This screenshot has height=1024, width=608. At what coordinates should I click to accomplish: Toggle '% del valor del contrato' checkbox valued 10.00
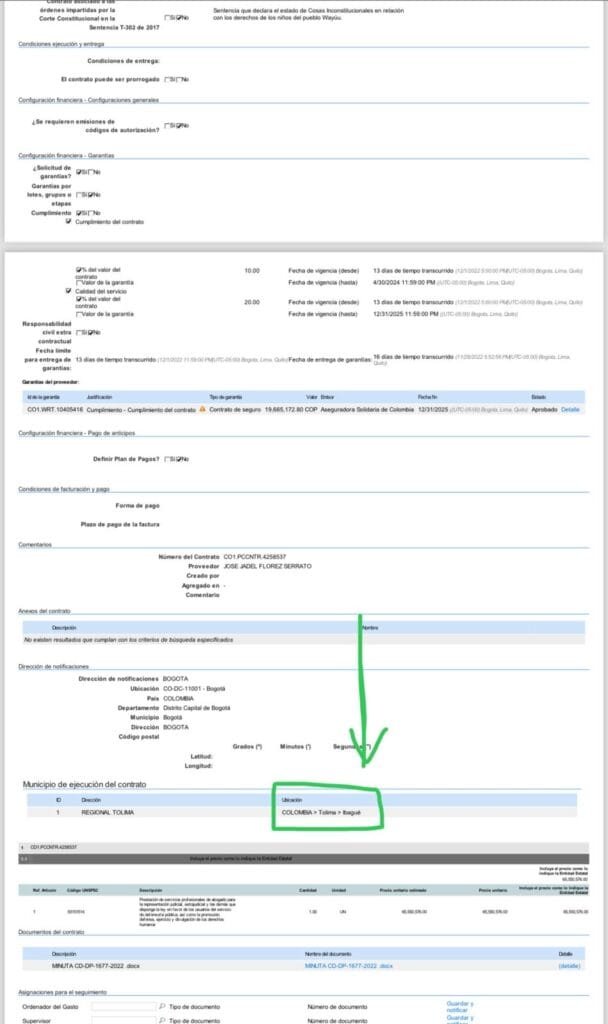[79, 269]
